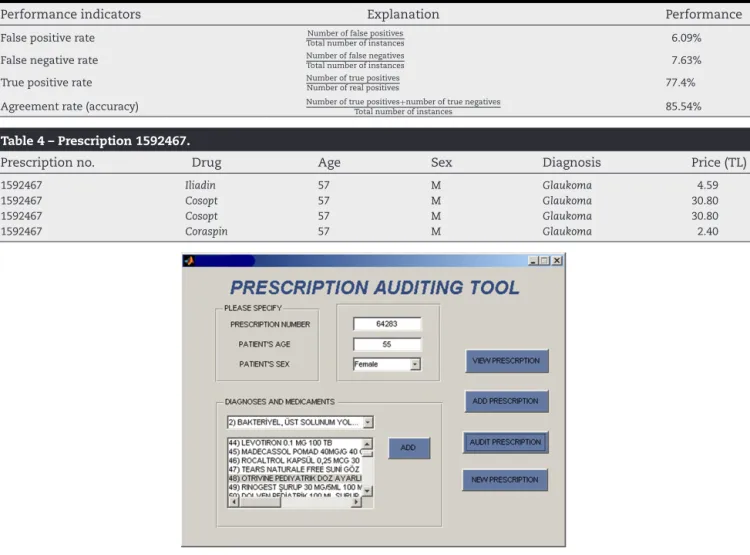Screen dimensions: 750x555
Task: Click the Iliadin drug cell in Table 4
Action: coord(200,185)
